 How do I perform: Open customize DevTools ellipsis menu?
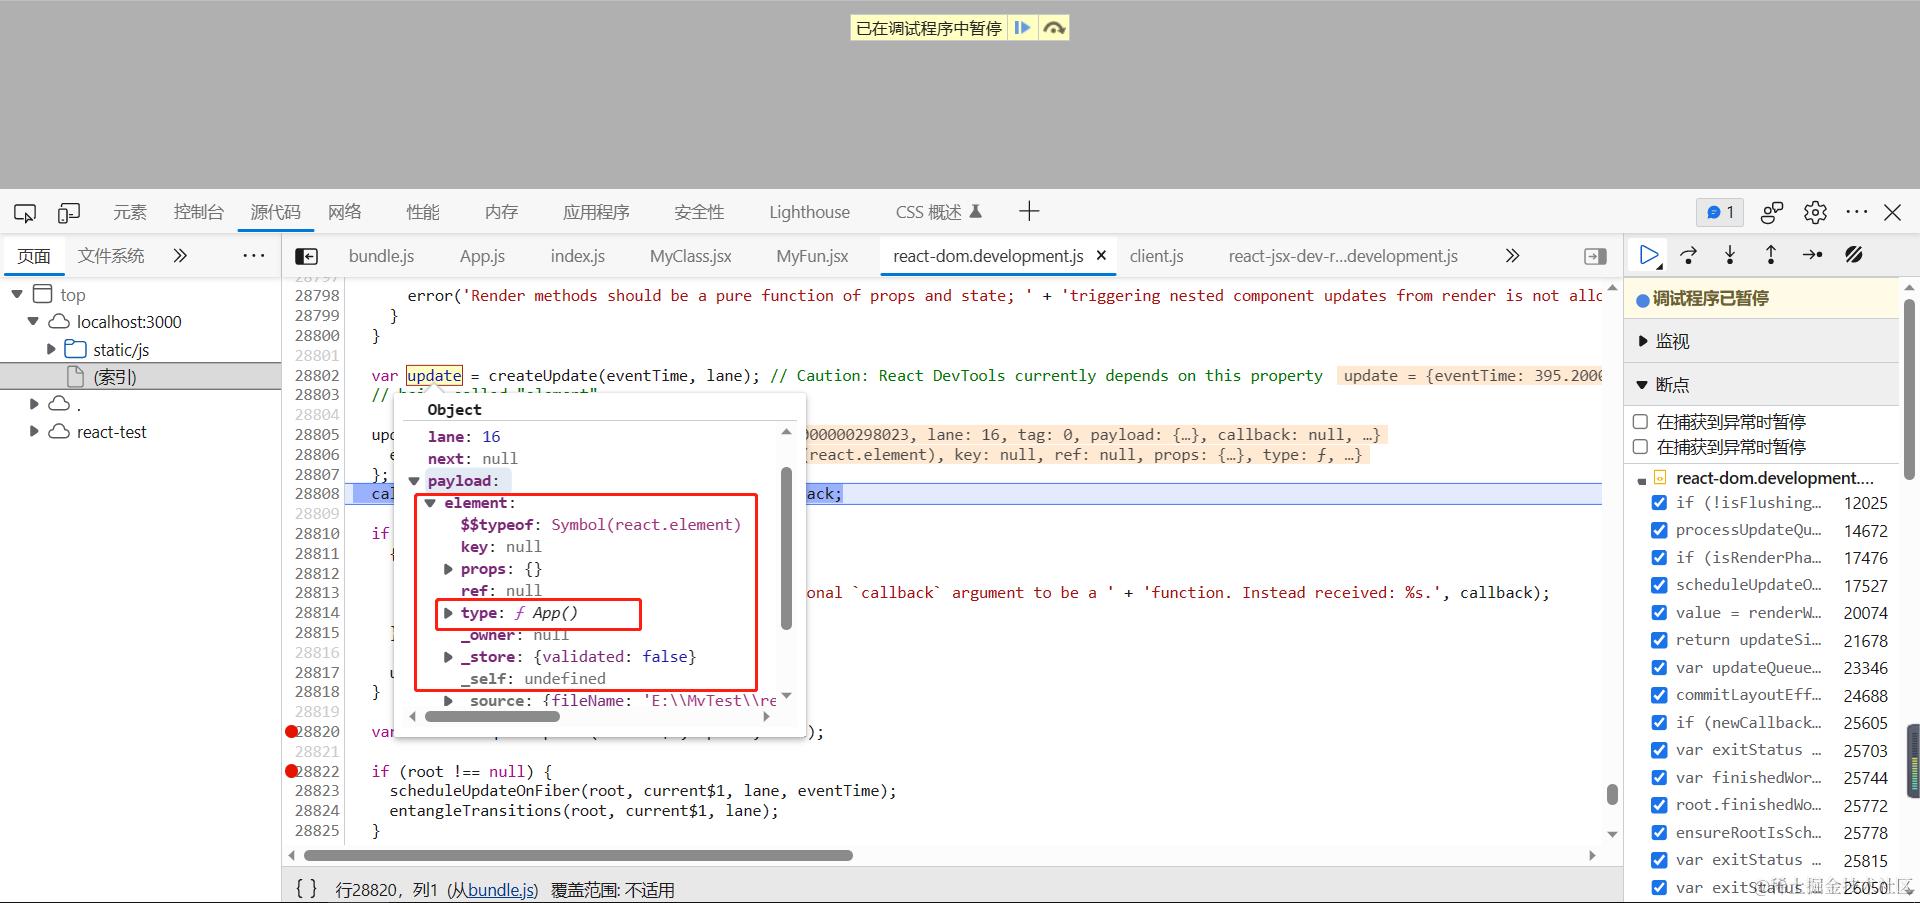pos(1857,212)
